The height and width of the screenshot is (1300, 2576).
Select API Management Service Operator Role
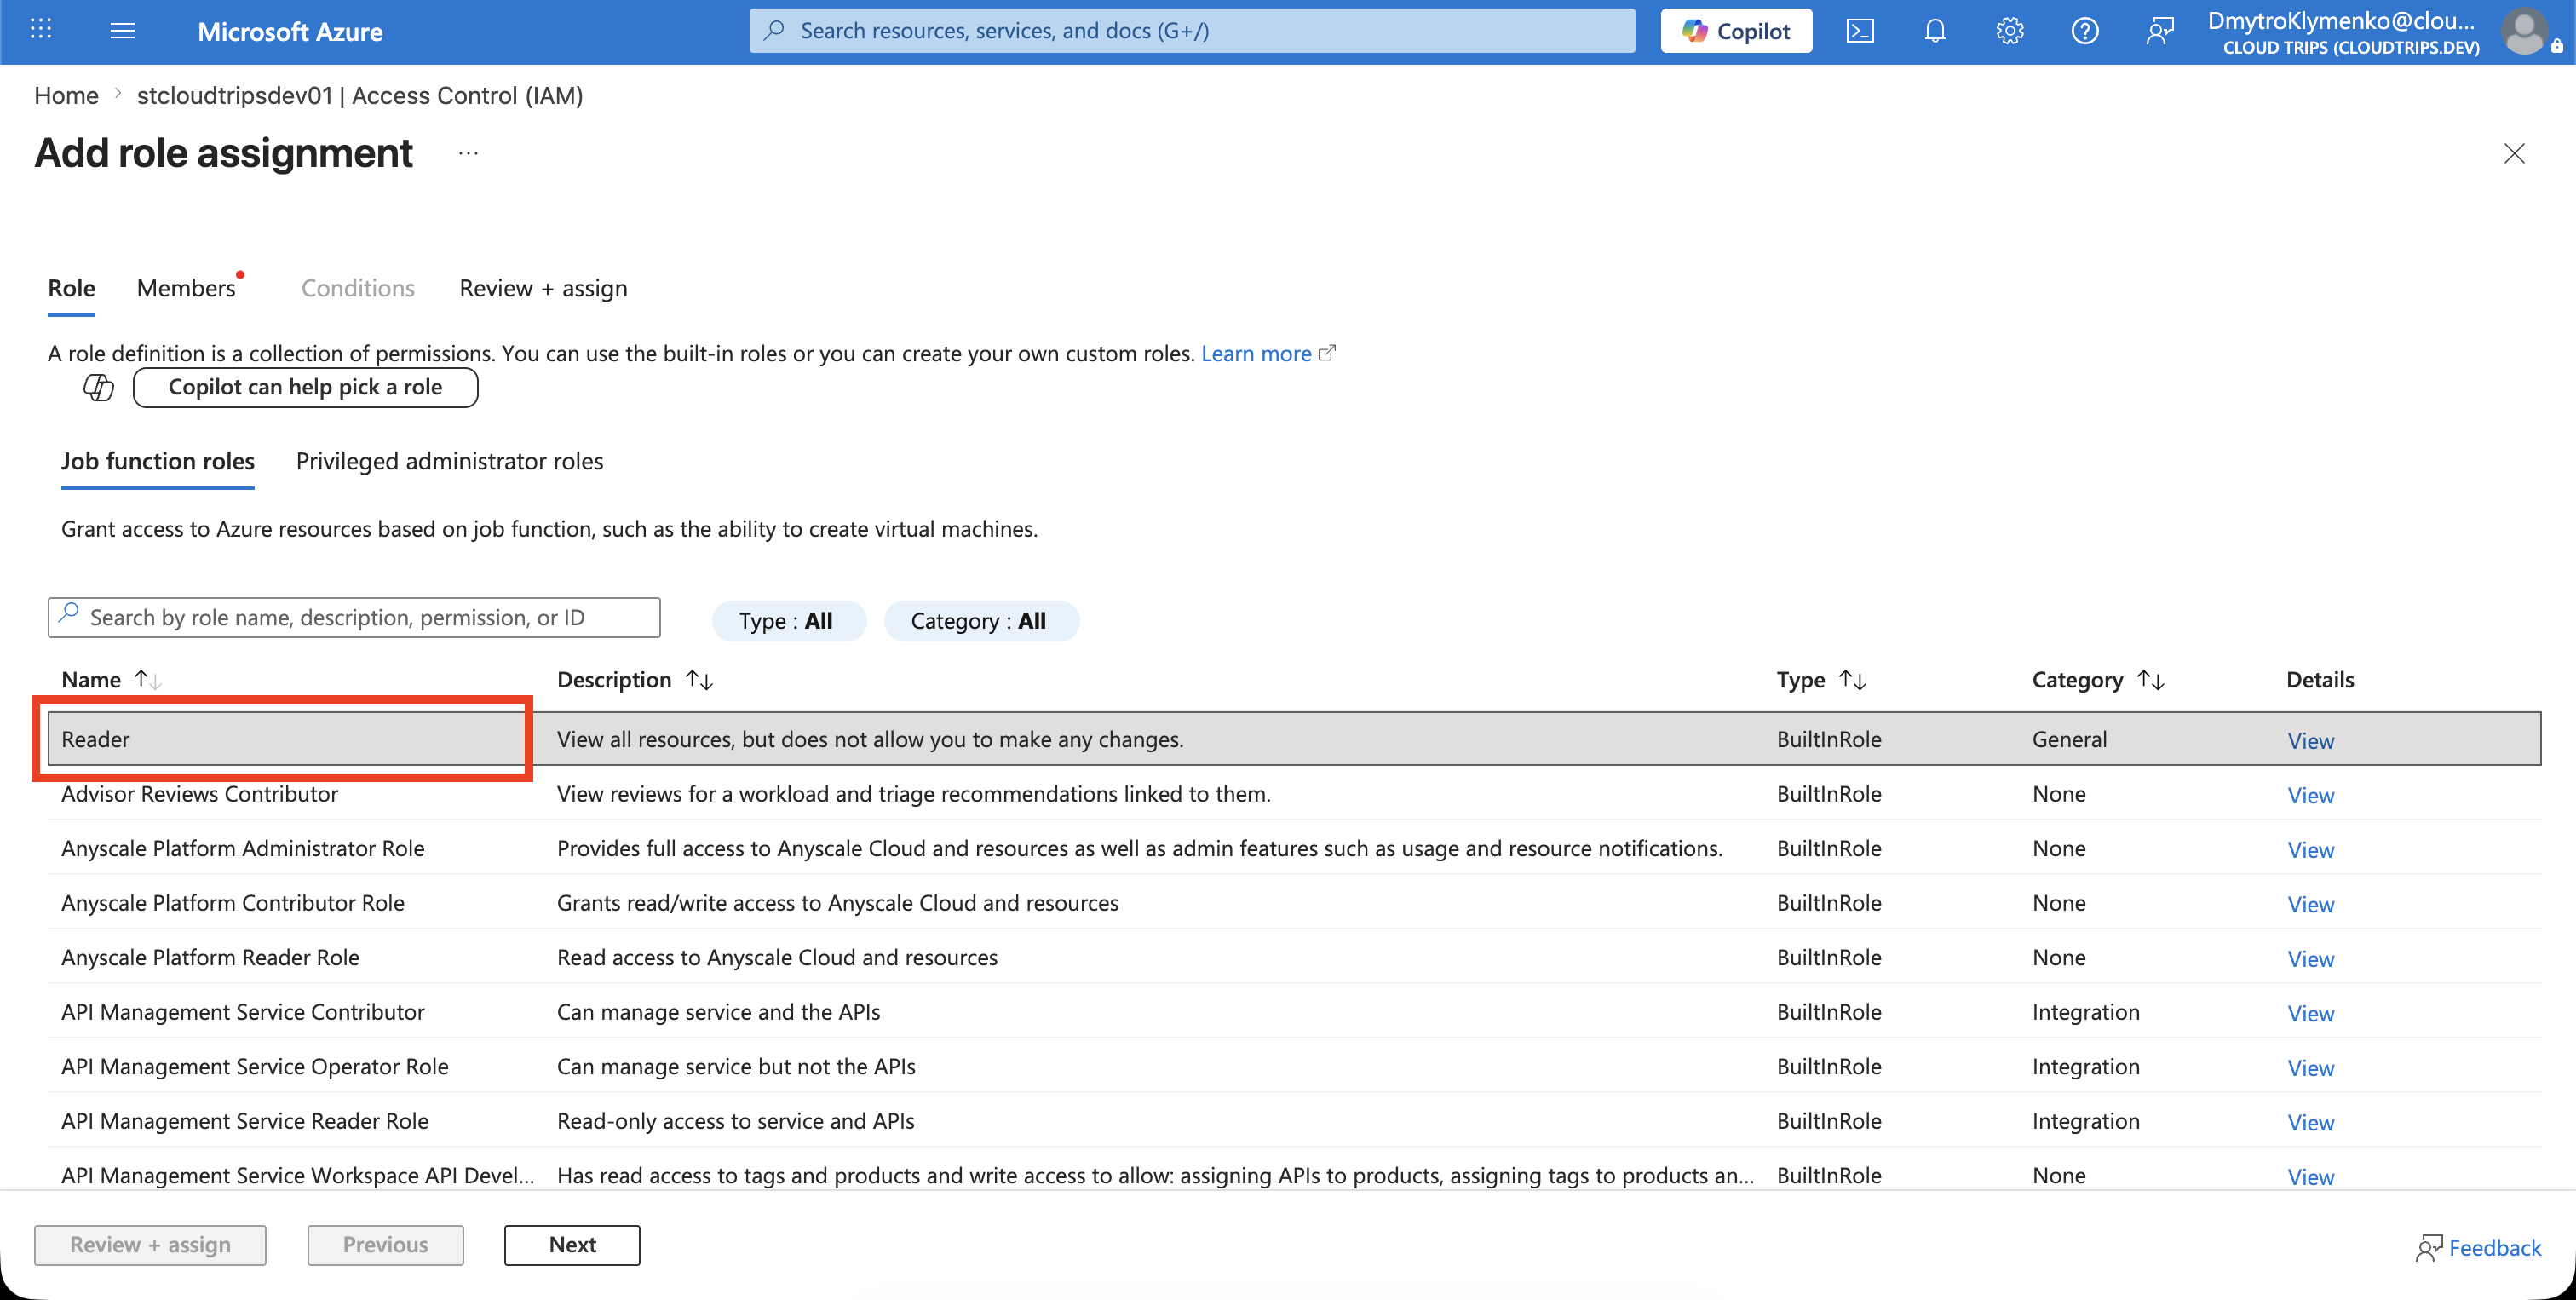1294,1066
